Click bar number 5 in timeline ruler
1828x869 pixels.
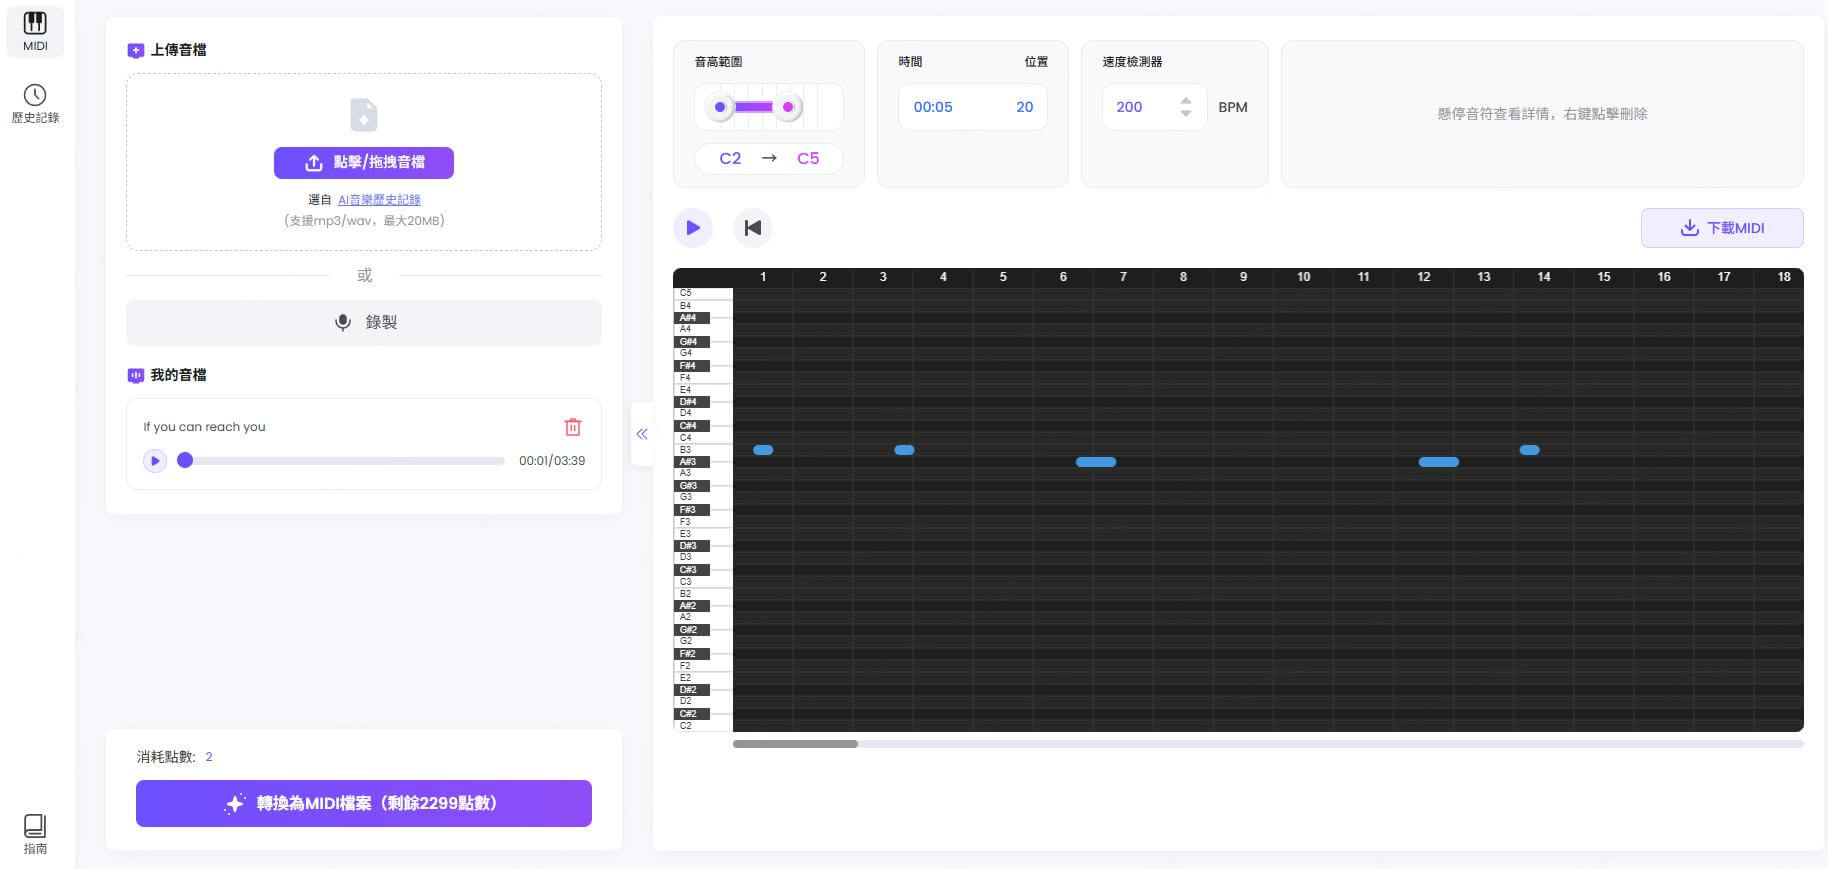pyautogui.click(x=1003, y=277)
